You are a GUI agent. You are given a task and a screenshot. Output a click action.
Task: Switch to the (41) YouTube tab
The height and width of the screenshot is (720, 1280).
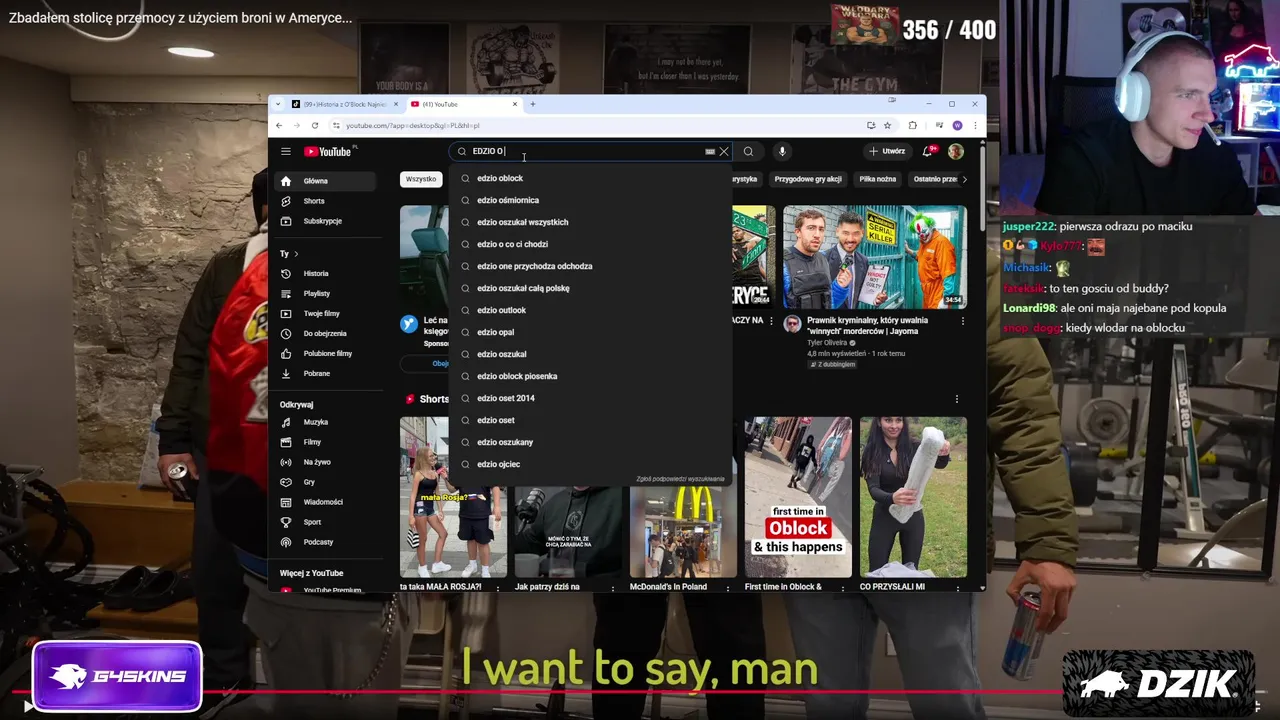[x=464, y=104]
